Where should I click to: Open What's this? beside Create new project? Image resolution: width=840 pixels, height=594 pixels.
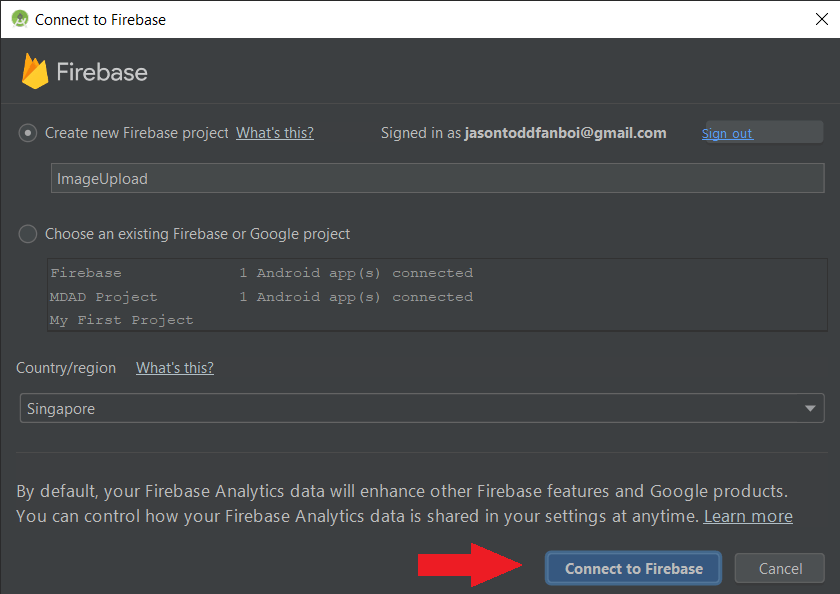[274, 133]
